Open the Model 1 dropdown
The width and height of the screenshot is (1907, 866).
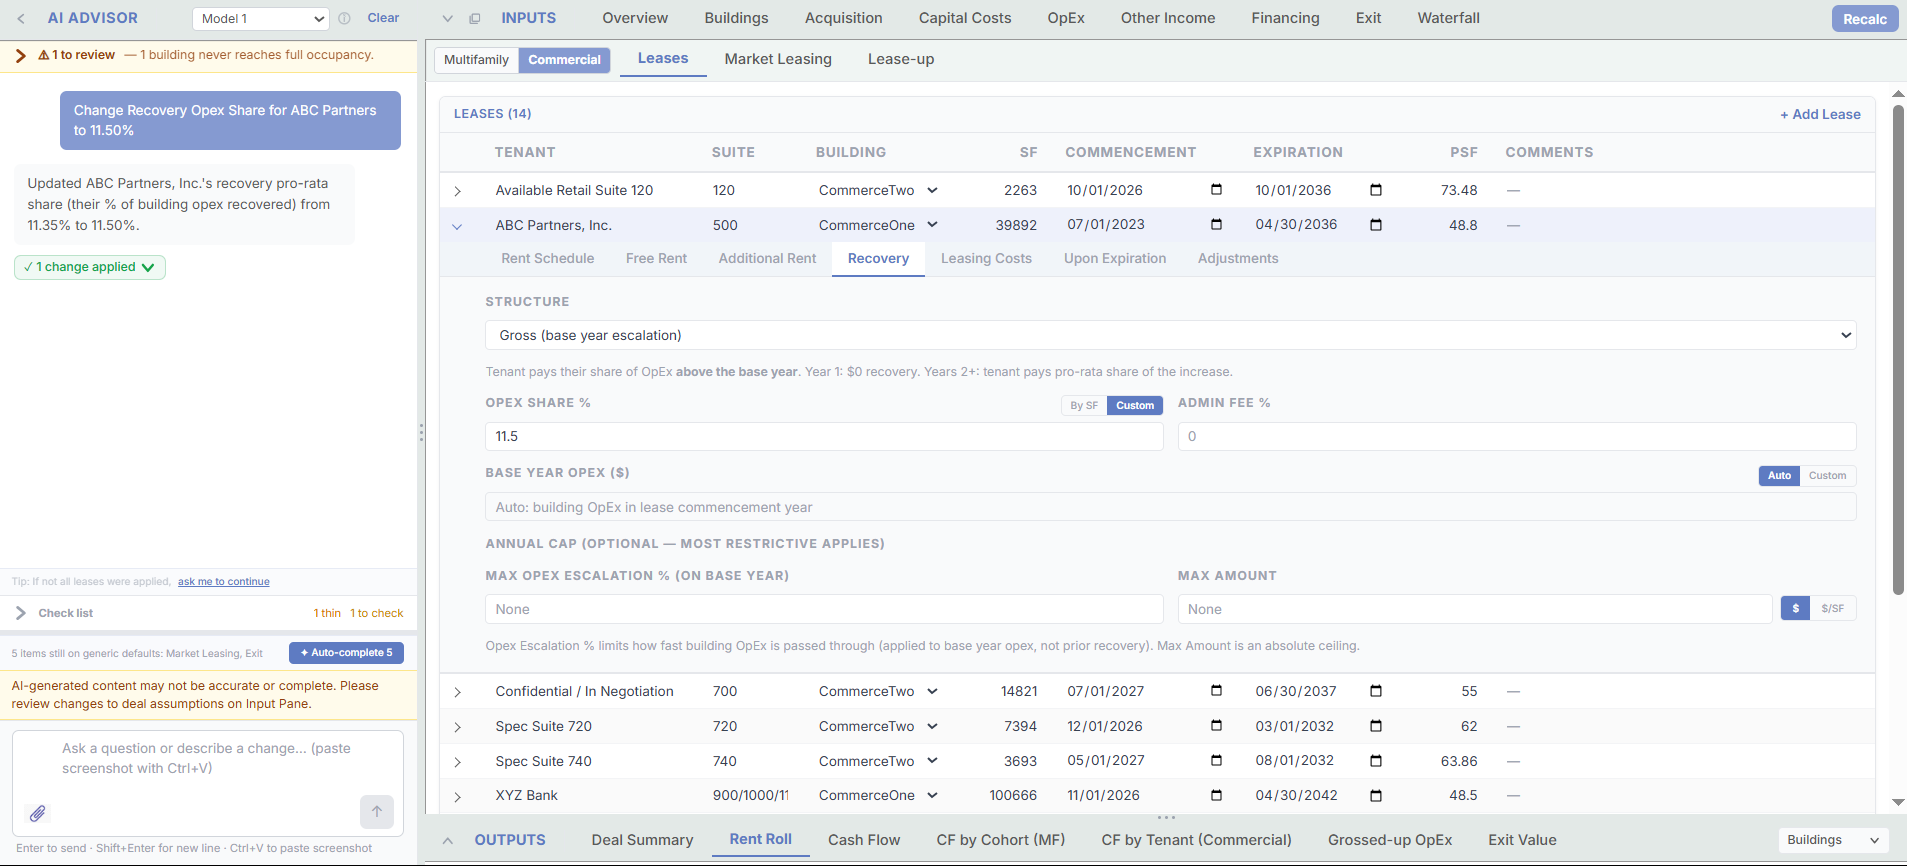coord(260,19)
